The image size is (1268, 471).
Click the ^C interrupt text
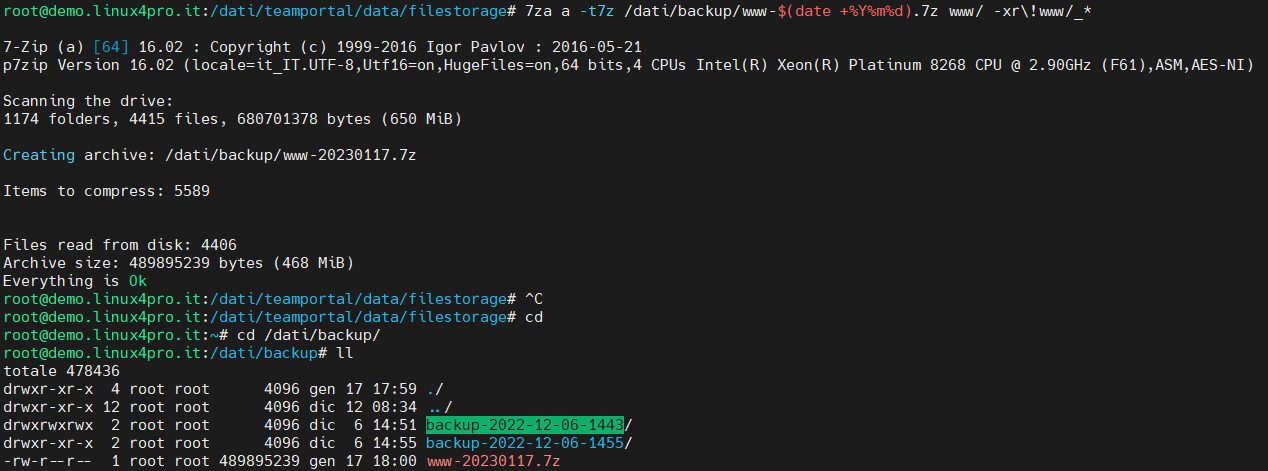pos(533,299)
